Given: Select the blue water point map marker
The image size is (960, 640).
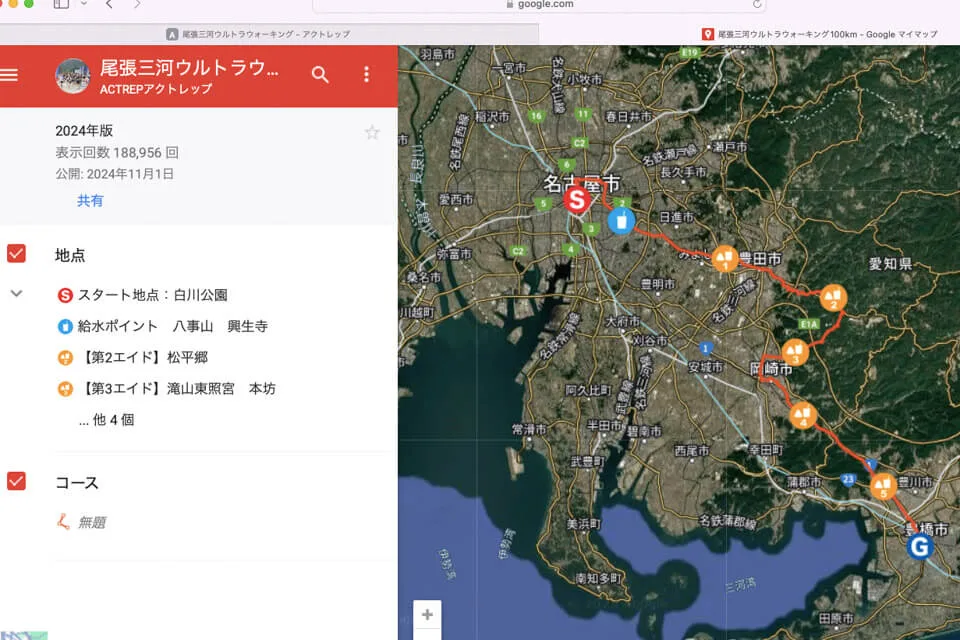Looking at the screenshot, I should 621,220.
